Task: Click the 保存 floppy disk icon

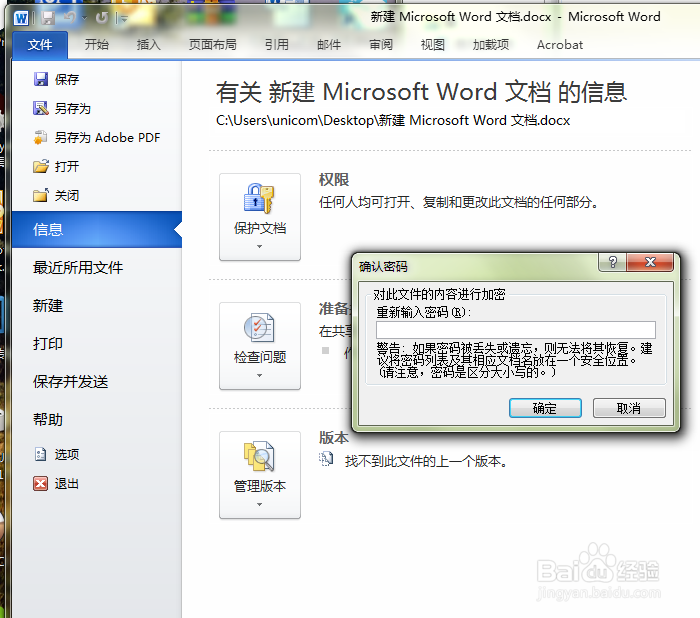Action: pos(41,79)
